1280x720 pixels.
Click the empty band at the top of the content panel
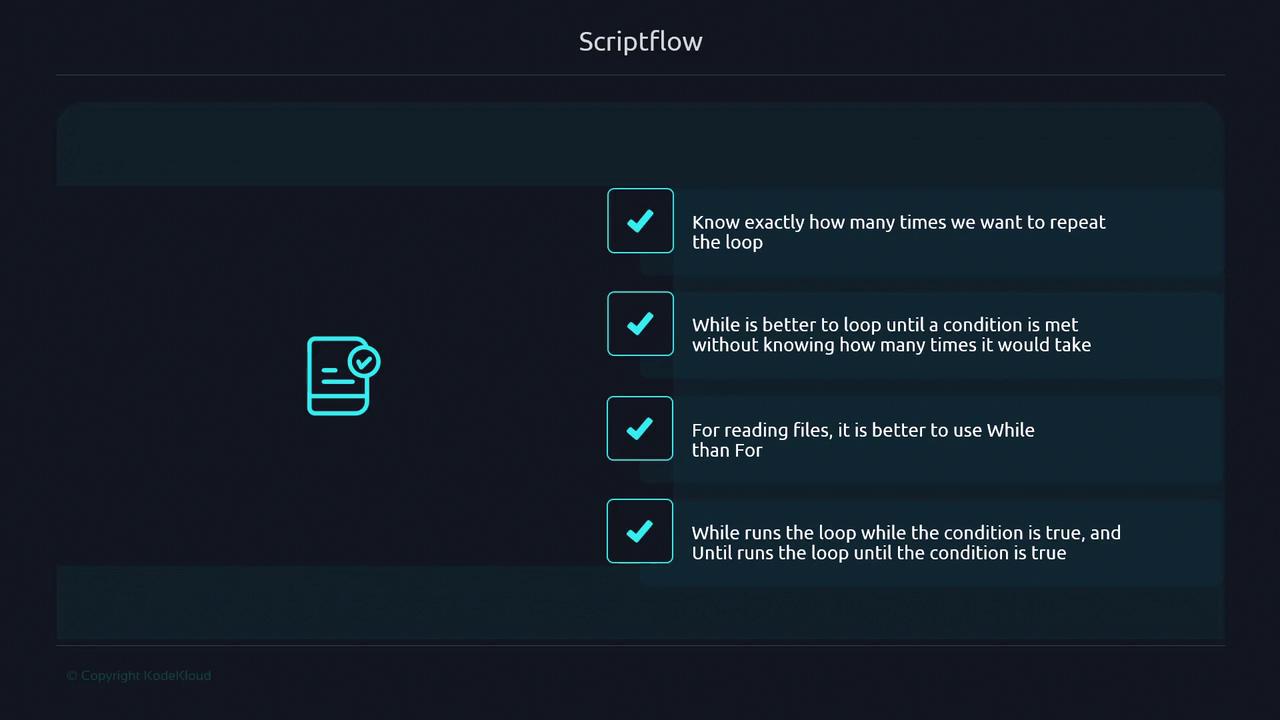[640, 143]
